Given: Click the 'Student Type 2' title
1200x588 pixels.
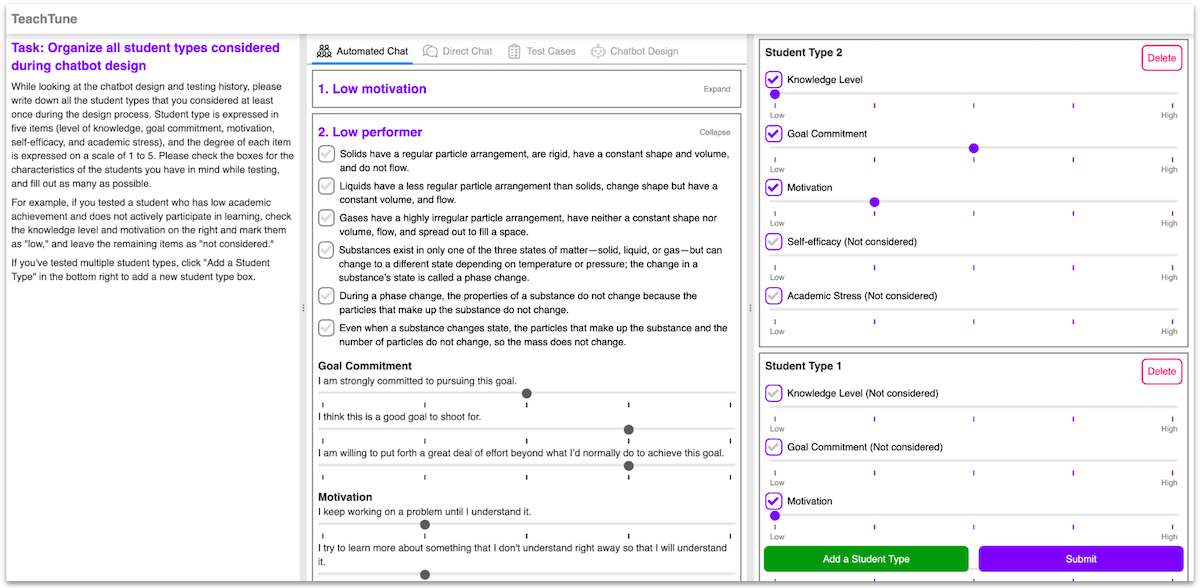Looking at the screenshot, I should 804,52.
